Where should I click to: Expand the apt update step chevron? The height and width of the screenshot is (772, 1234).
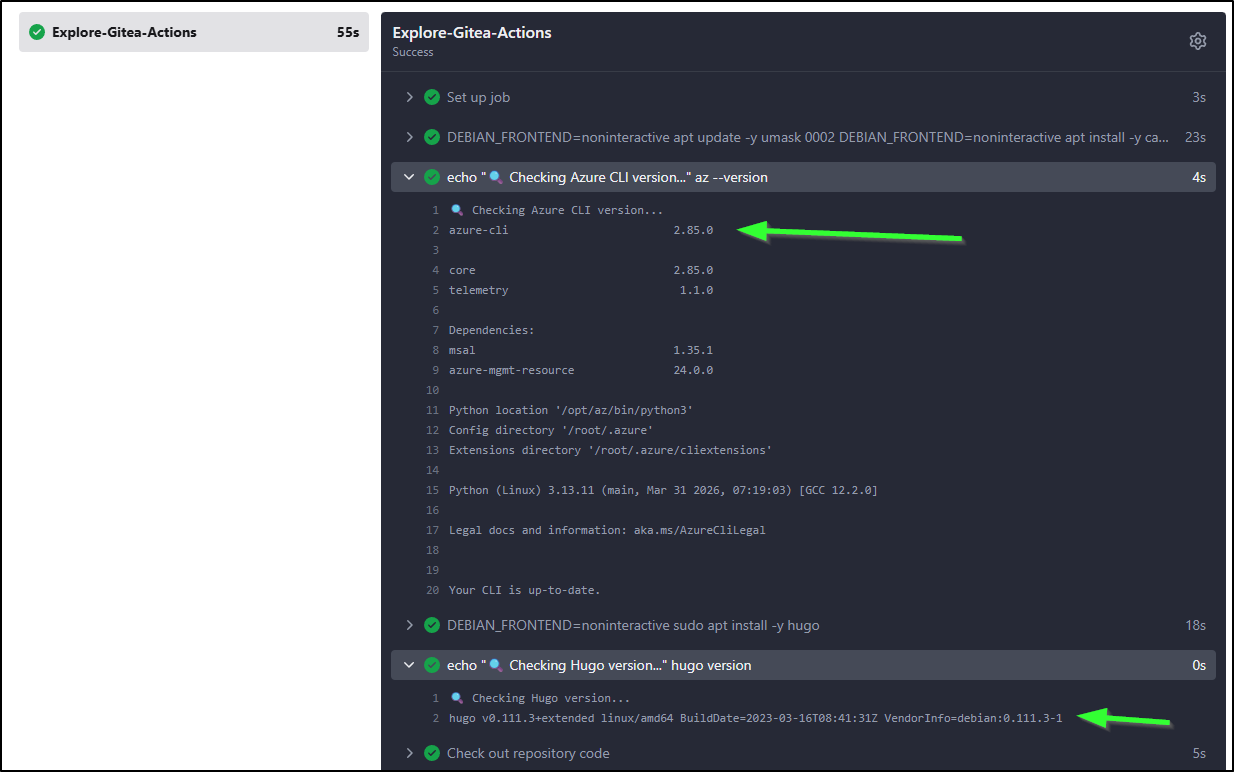(409, 137)
